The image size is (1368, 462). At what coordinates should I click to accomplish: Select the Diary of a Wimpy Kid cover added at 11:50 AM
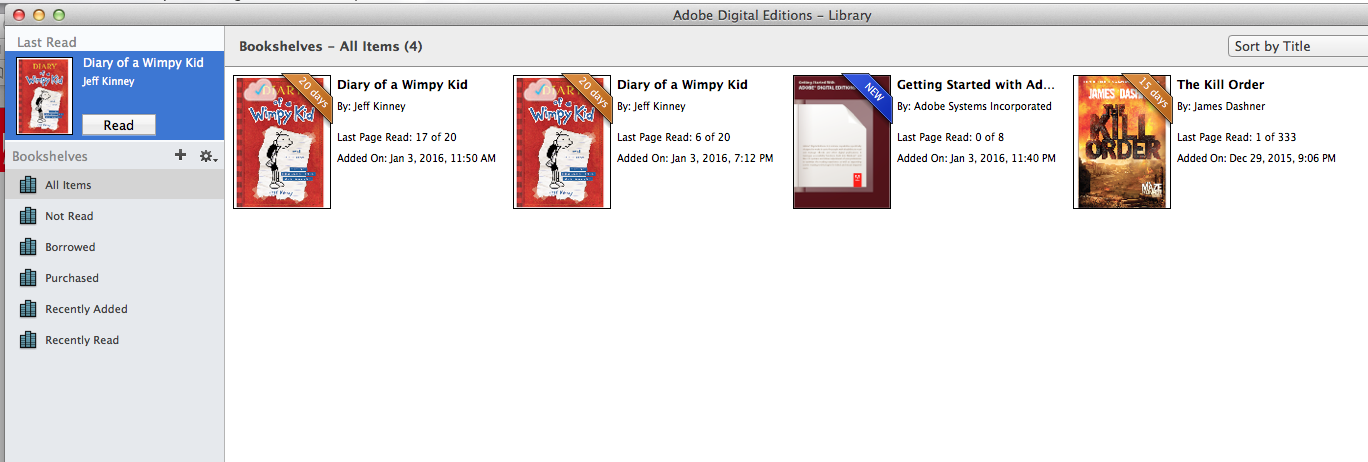tap(281, 142)
